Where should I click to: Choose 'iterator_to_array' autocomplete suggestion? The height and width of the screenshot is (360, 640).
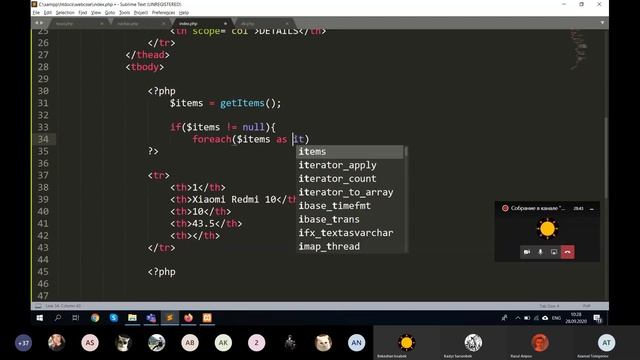click(x=350, y=192)
